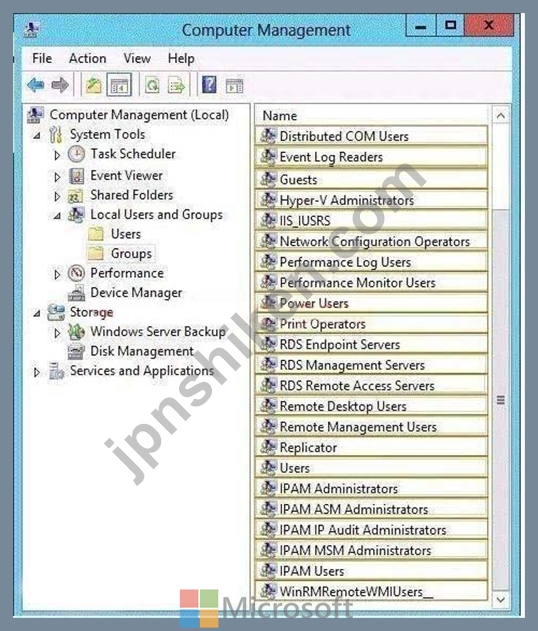
Task: Open the View menu
Action: point(137,58)
